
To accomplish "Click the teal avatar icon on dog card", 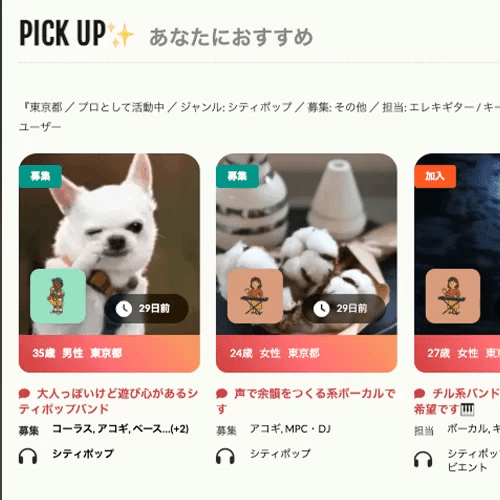I will pos(58,296).
